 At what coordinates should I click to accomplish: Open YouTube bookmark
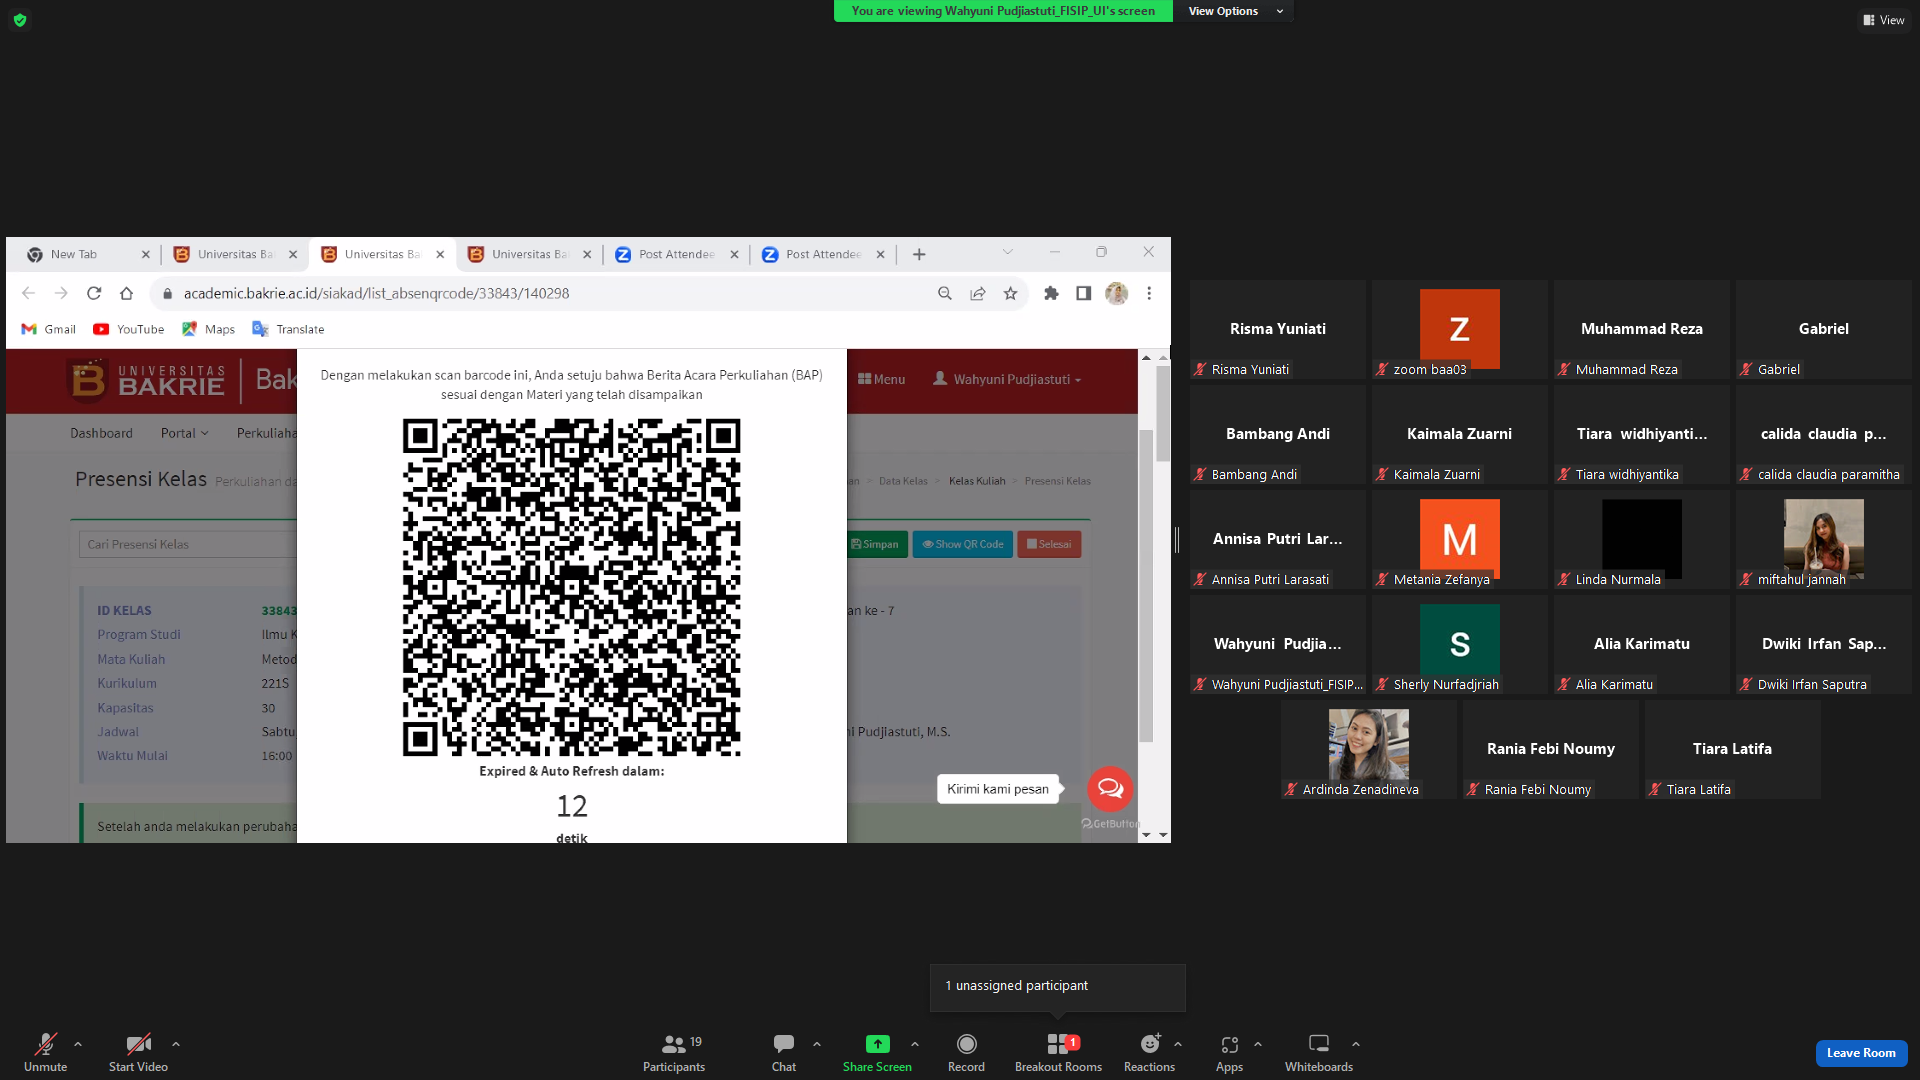pyautogui.click(x=129, y=329)
